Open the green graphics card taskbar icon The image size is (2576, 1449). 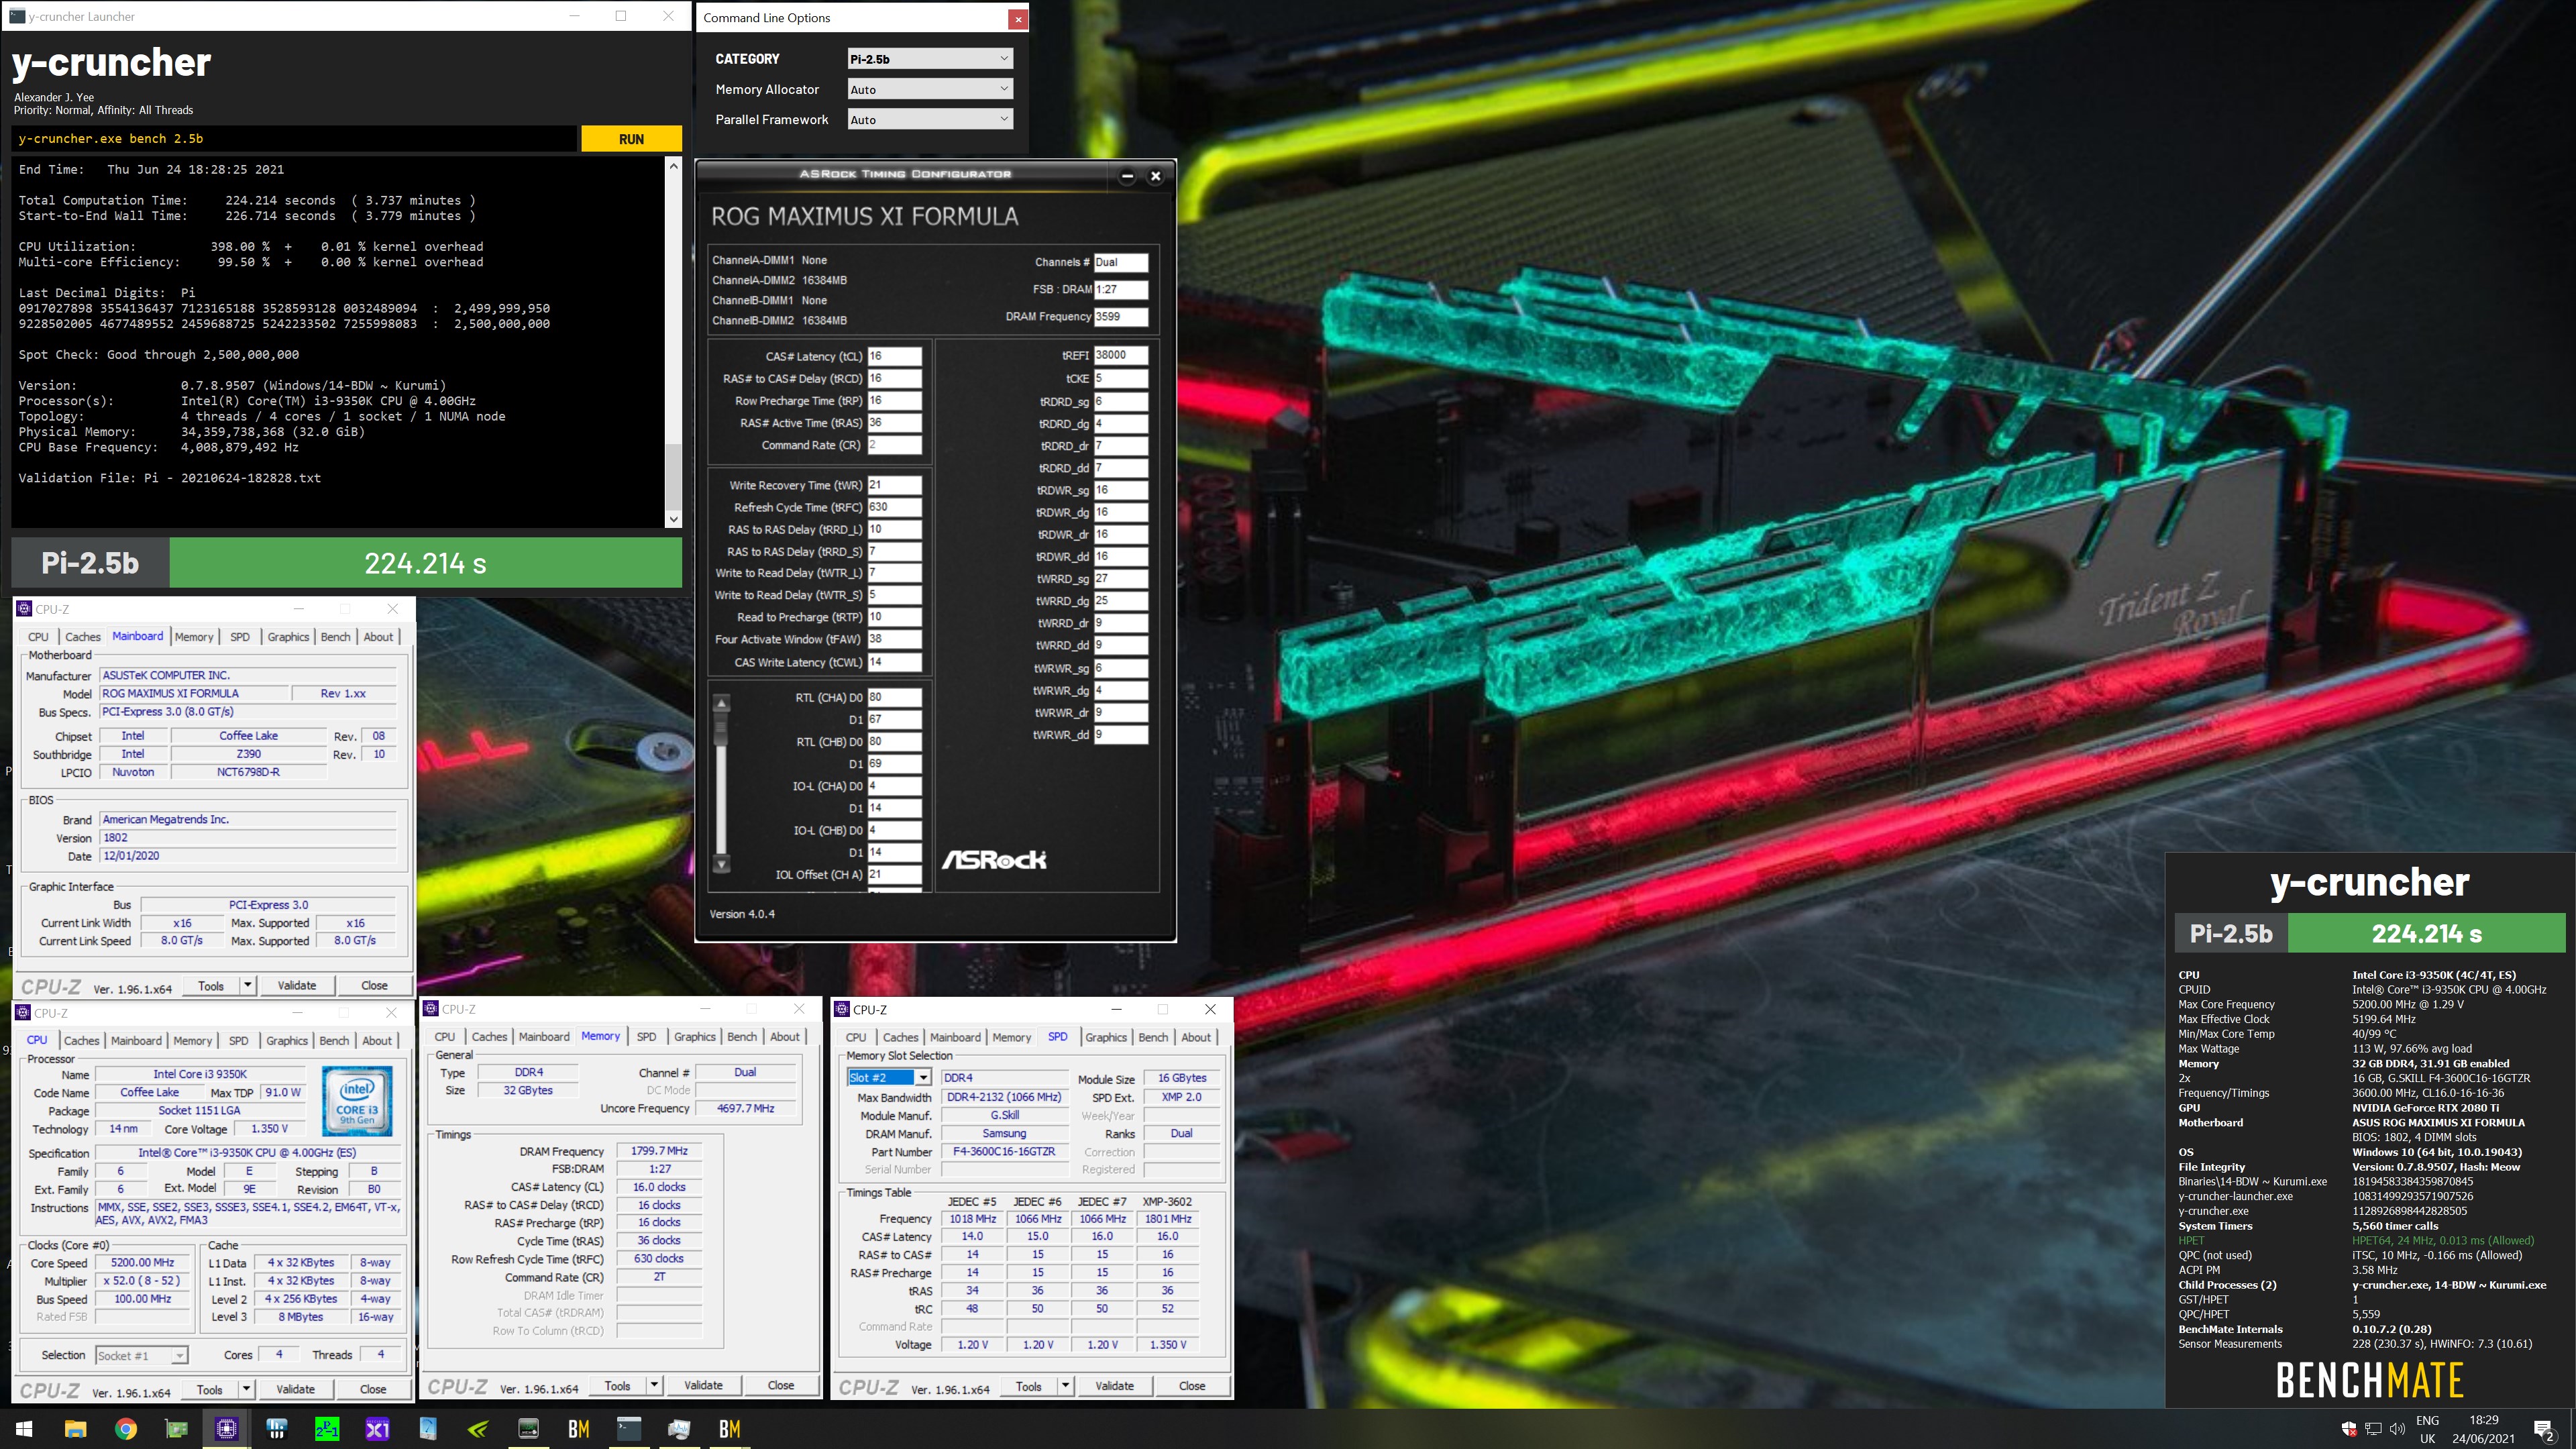176,1429
